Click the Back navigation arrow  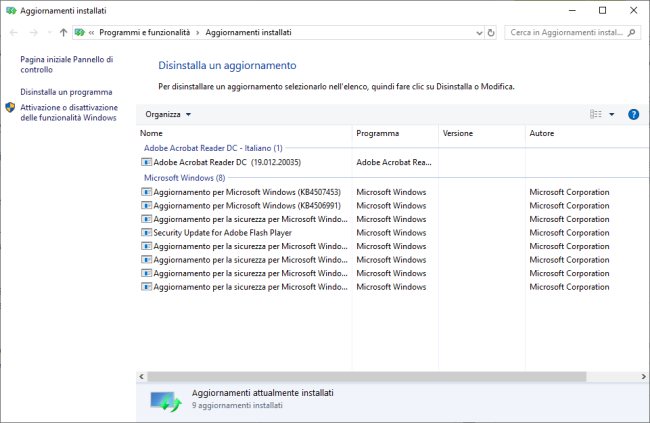[13, 32]
